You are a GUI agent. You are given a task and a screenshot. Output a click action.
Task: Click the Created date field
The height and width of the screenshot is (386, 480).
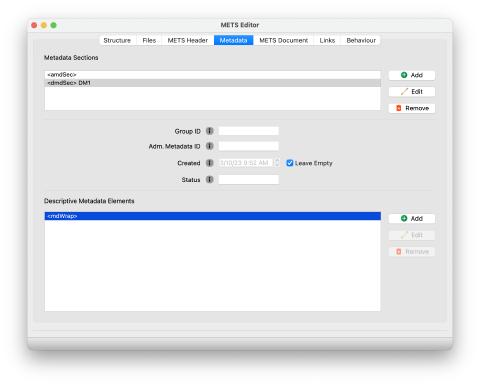[x=245, y=163]
